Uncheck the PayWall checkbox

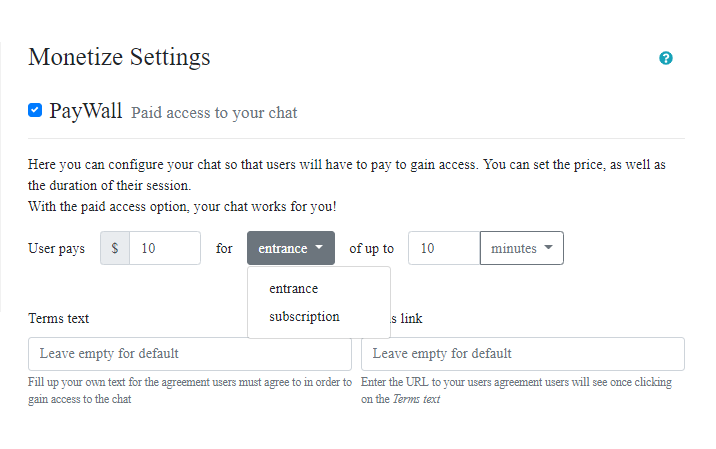[35, 110]
